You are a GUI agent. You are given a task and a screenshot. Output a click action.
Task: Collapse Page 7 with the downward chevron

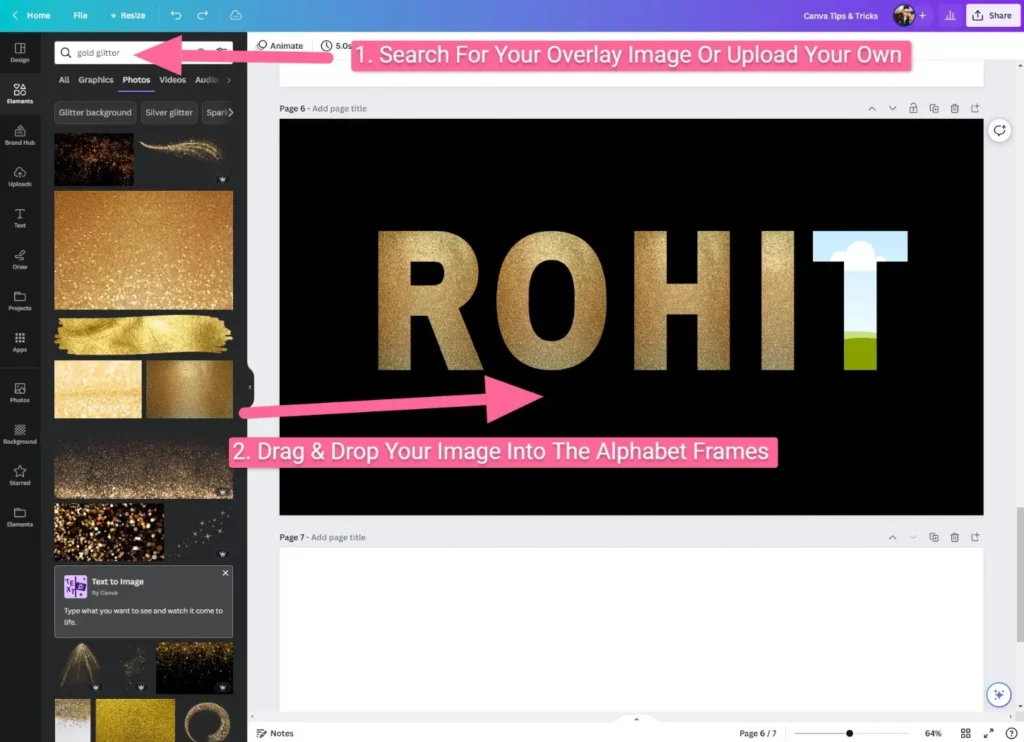(x=911, y=536)
